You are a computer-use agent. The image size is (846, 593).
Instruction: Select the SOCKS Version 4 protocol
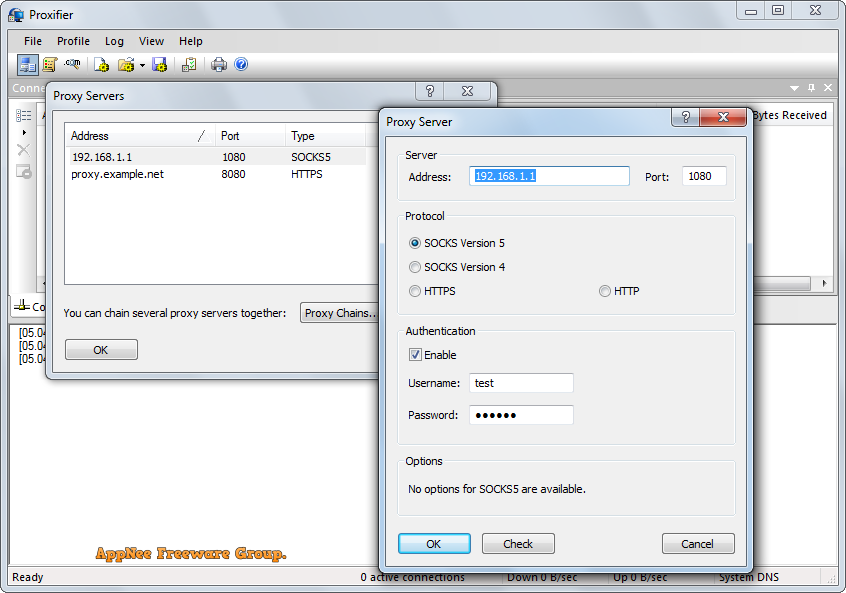(415, 267)
